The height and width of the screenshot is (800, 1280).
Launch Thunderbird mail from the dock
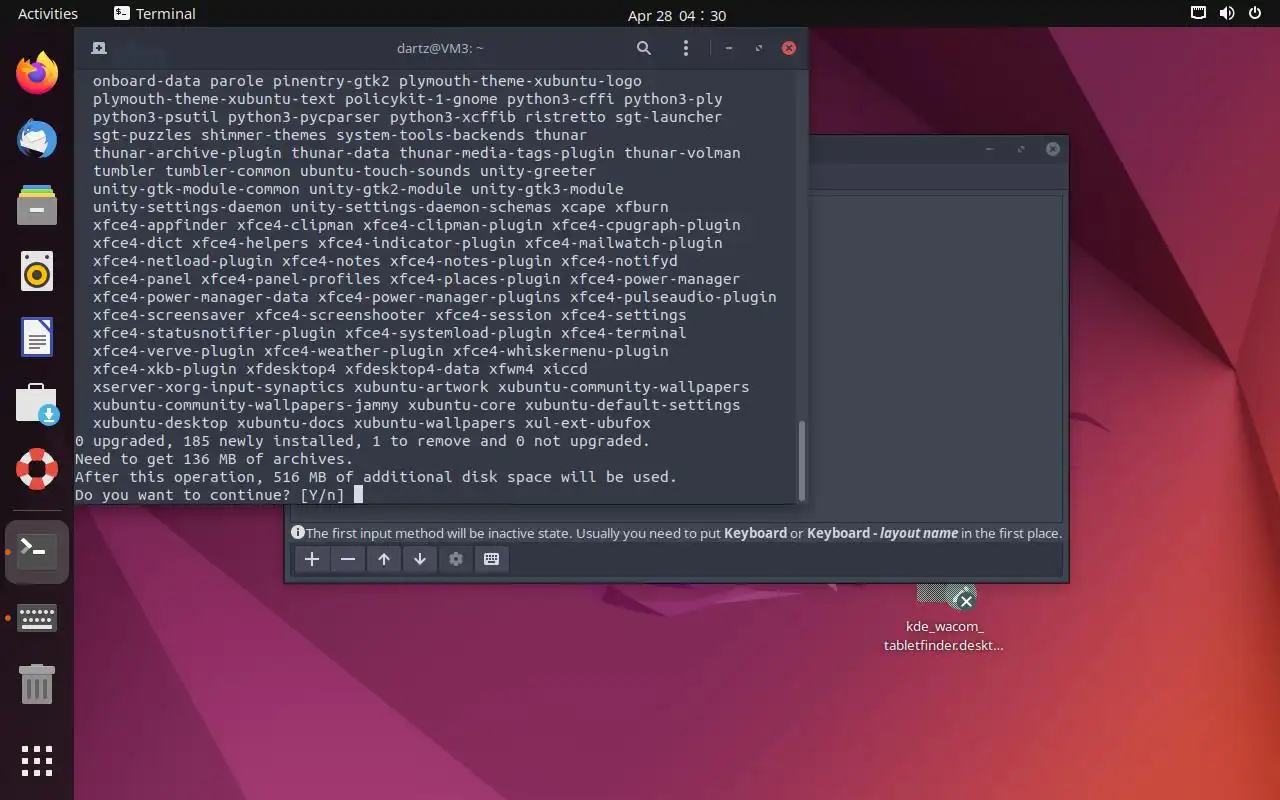coord(37,139)
